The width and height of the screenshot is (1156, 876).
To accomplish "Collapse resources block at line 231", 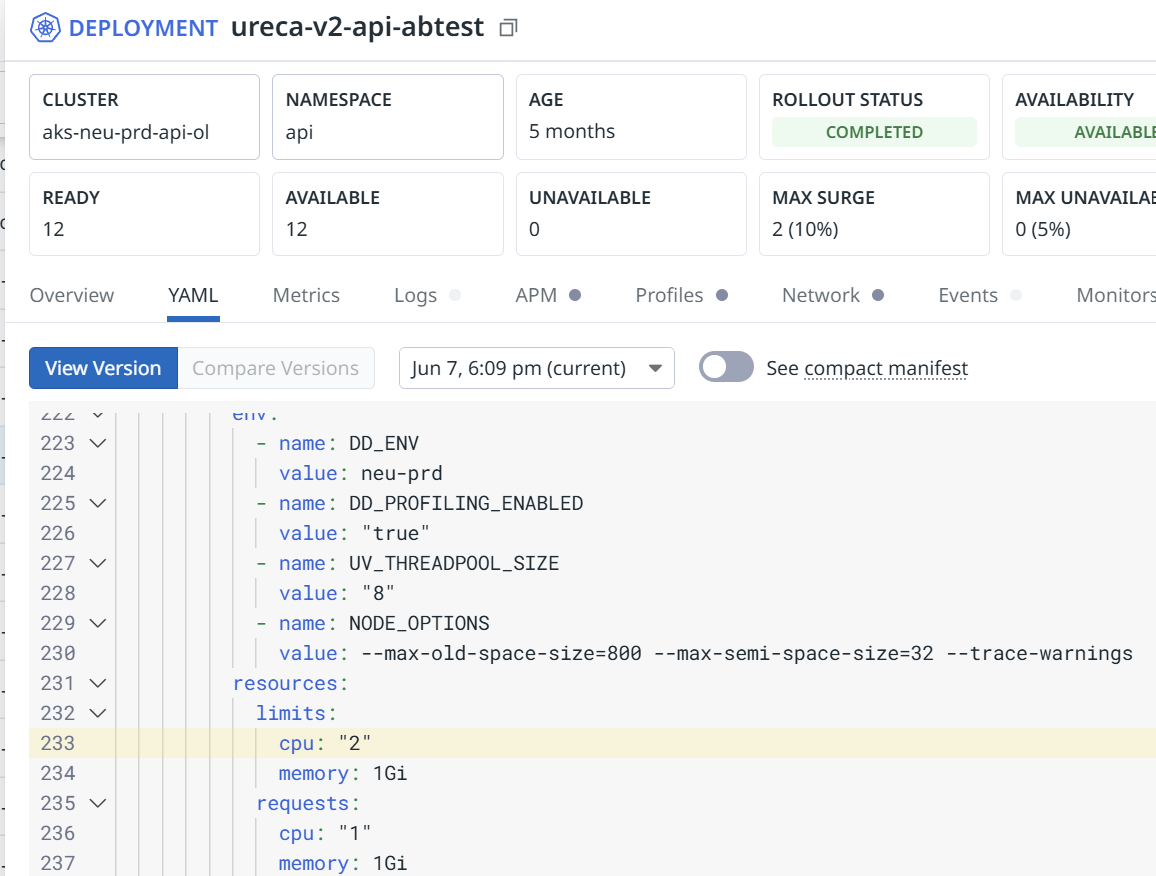I will pos(97,684).
